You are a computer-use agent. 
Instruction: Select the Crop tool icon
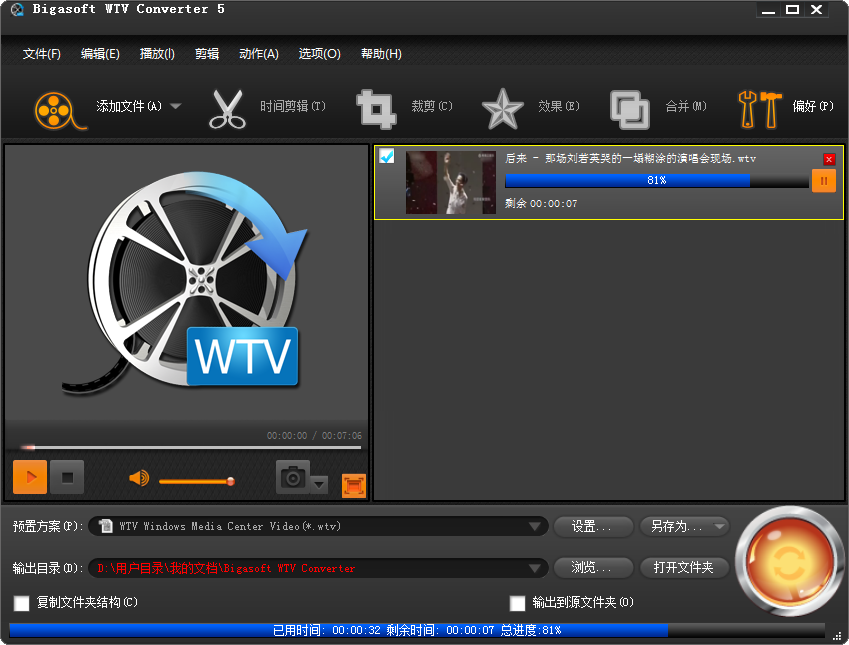click(x=377, y=108)
